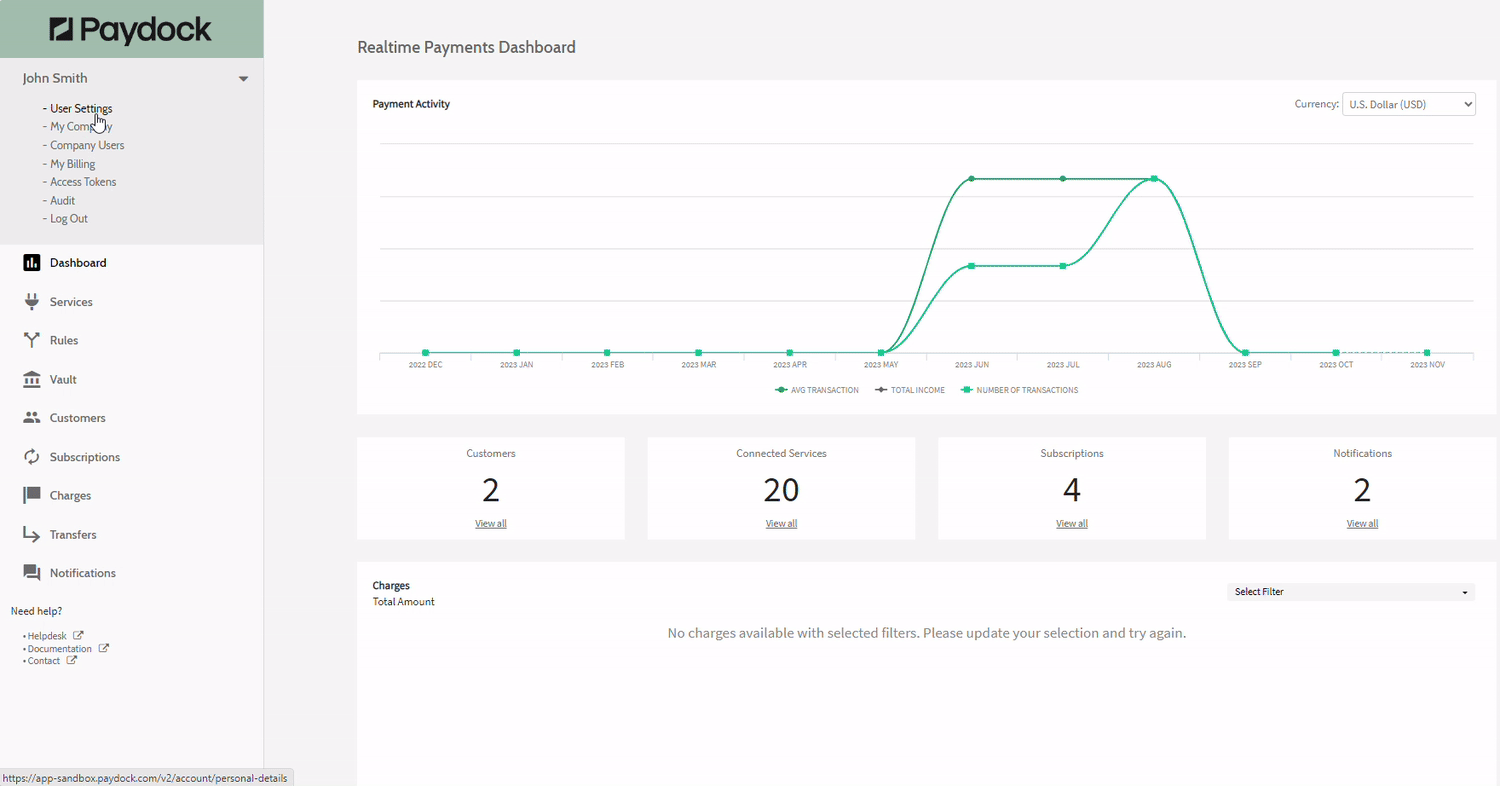Select Access Tokens from account menu
This screenshot has height=786, width=1500.
click(83, 182)
